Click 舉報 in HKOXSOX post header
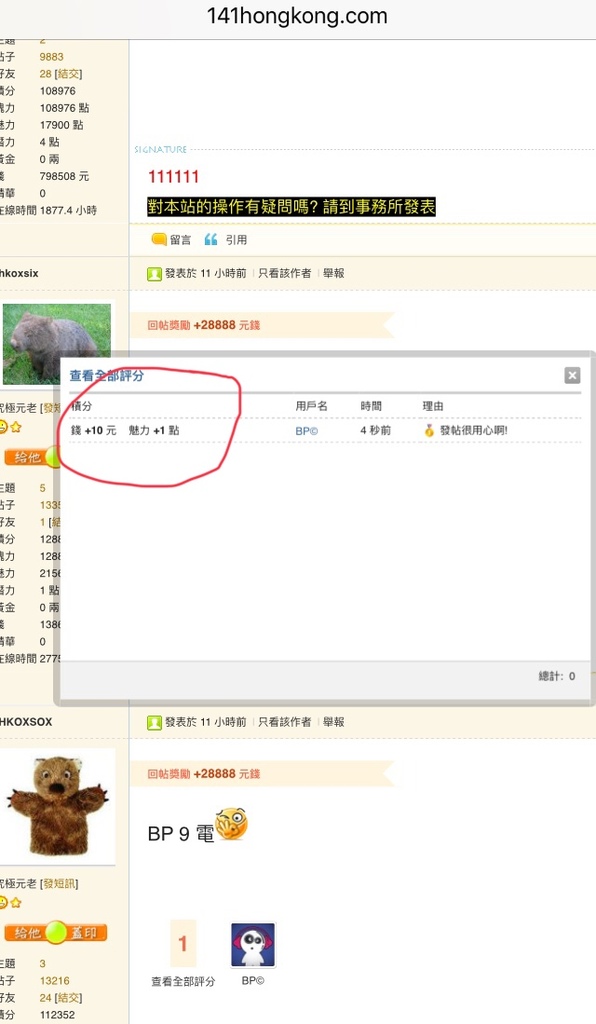 (334, 722)
